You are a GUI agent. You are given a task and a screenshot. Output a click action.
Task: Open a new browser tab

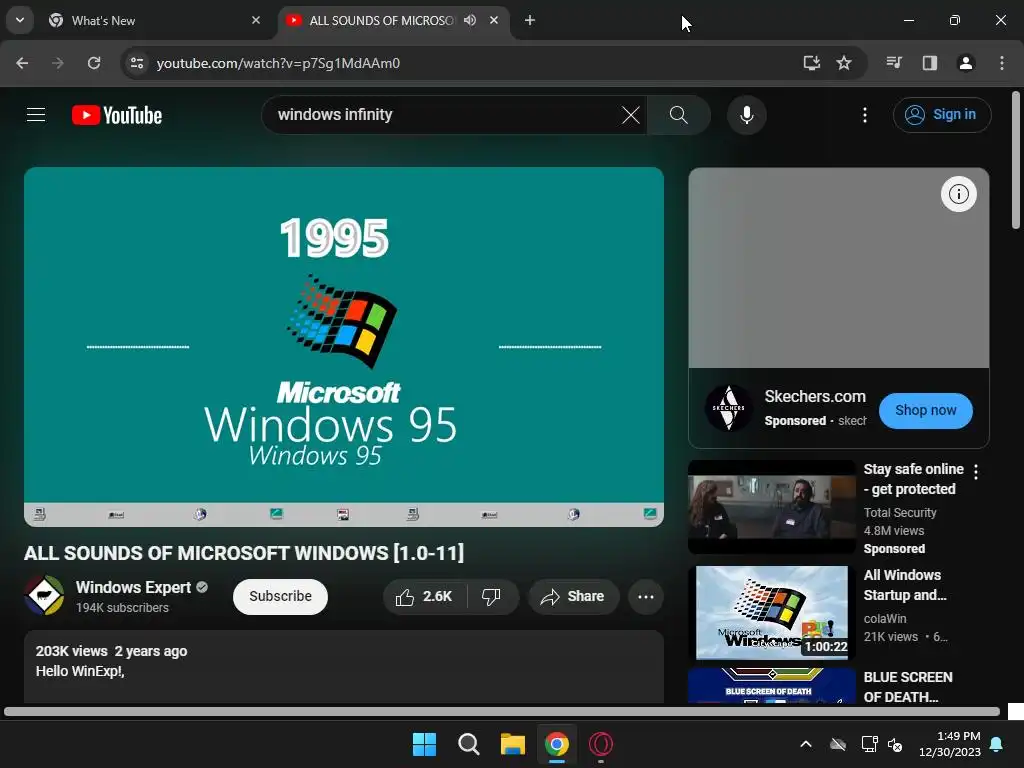pos(530,20)
